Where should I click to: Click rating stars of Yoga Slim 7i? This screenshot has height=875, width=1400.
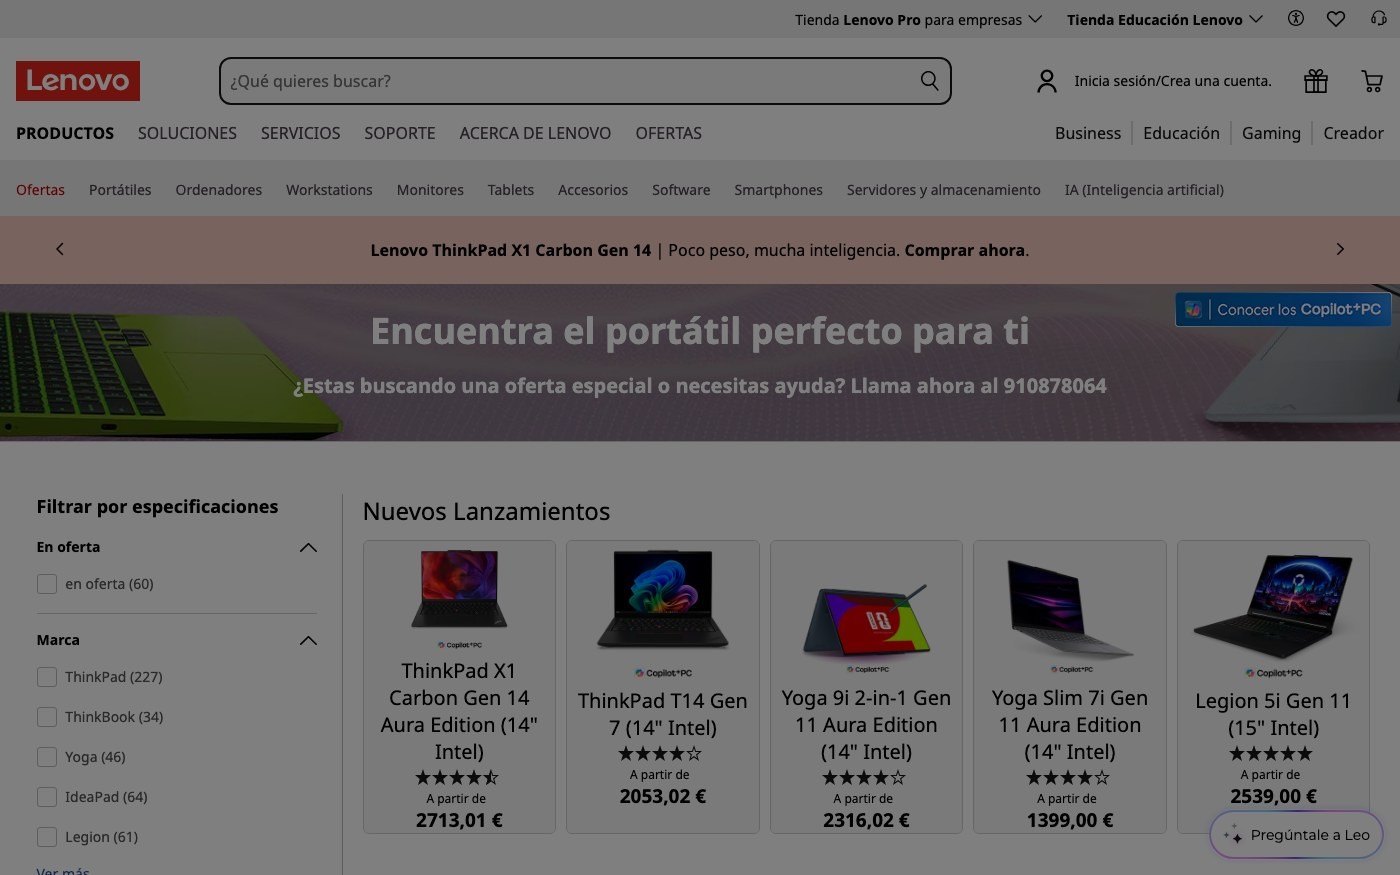click(1068, 777)
